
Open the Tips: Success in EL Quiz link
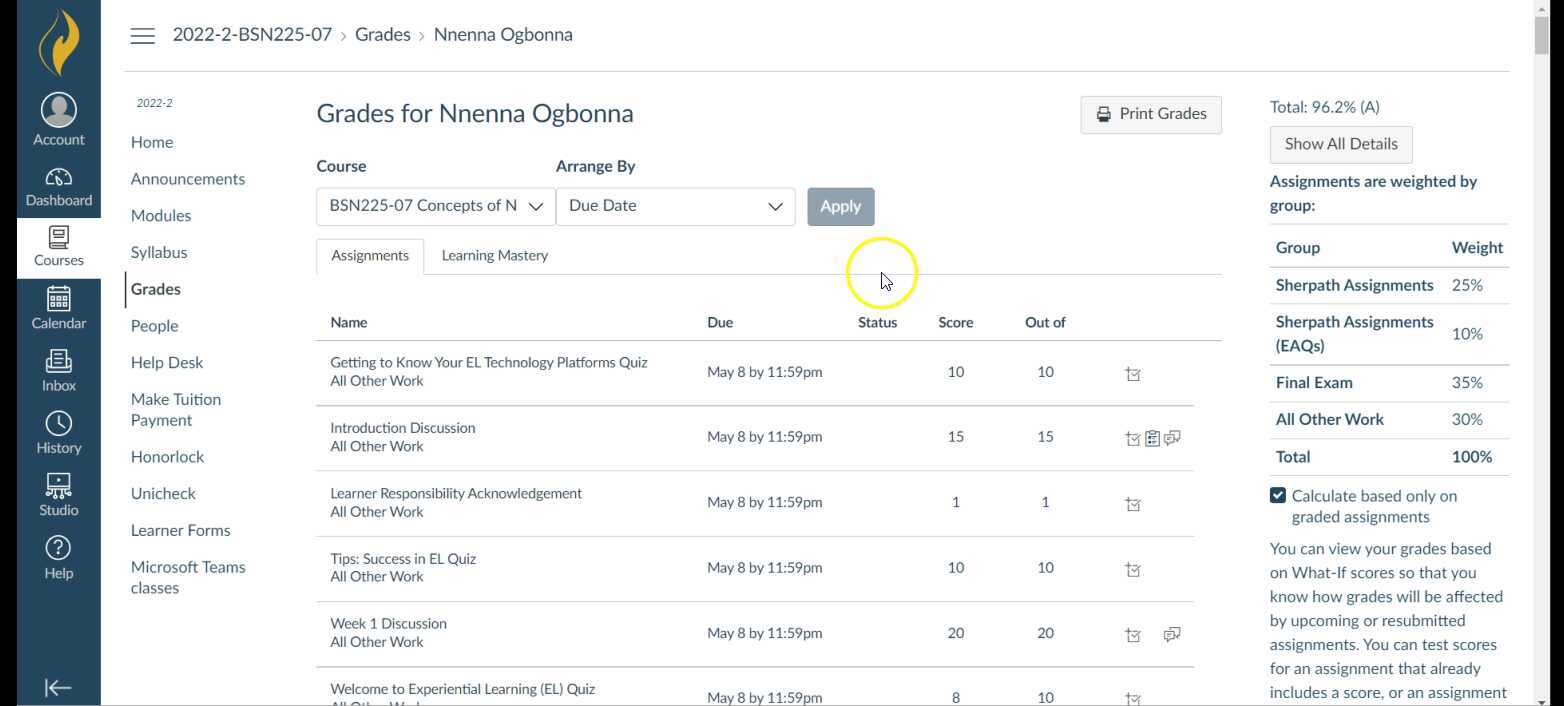pos(403,559)
